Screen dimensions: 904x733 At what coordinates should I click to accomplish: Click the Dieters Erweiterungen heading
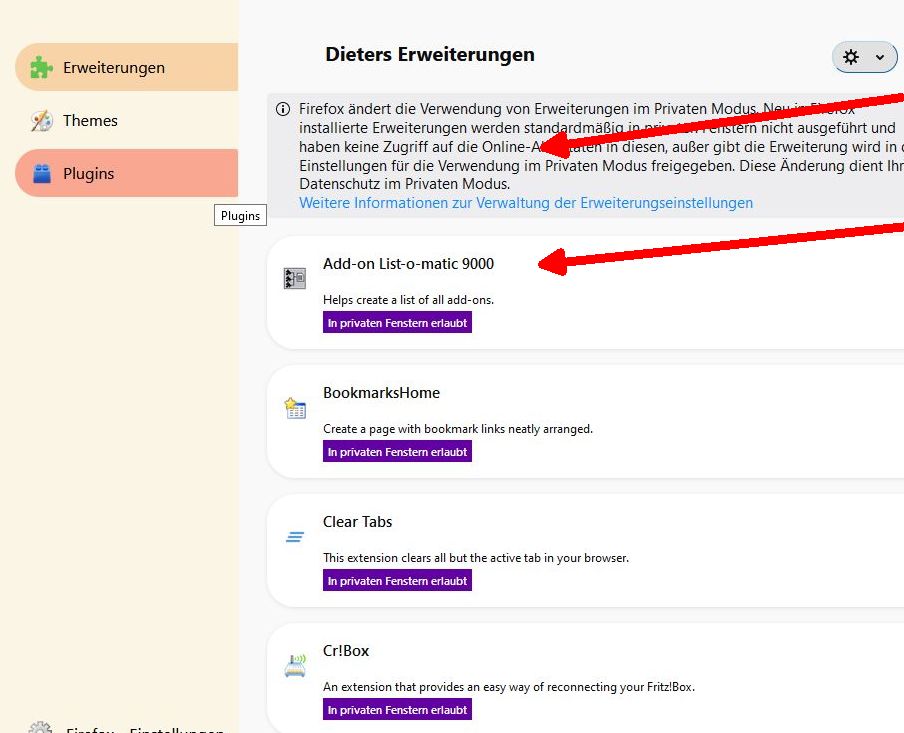point(430,54)
